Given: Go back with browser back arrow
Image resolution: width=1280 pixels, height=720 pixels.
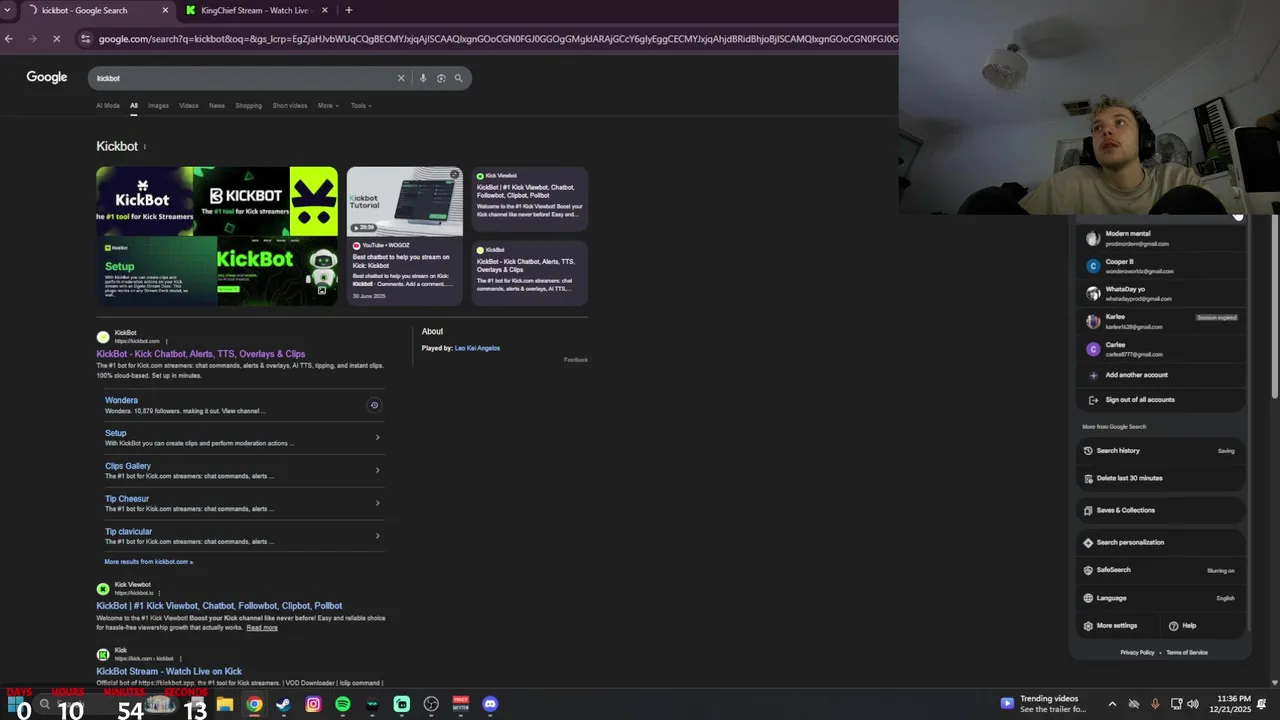Looking at the screenshot, I should click(x=9, y=39).
